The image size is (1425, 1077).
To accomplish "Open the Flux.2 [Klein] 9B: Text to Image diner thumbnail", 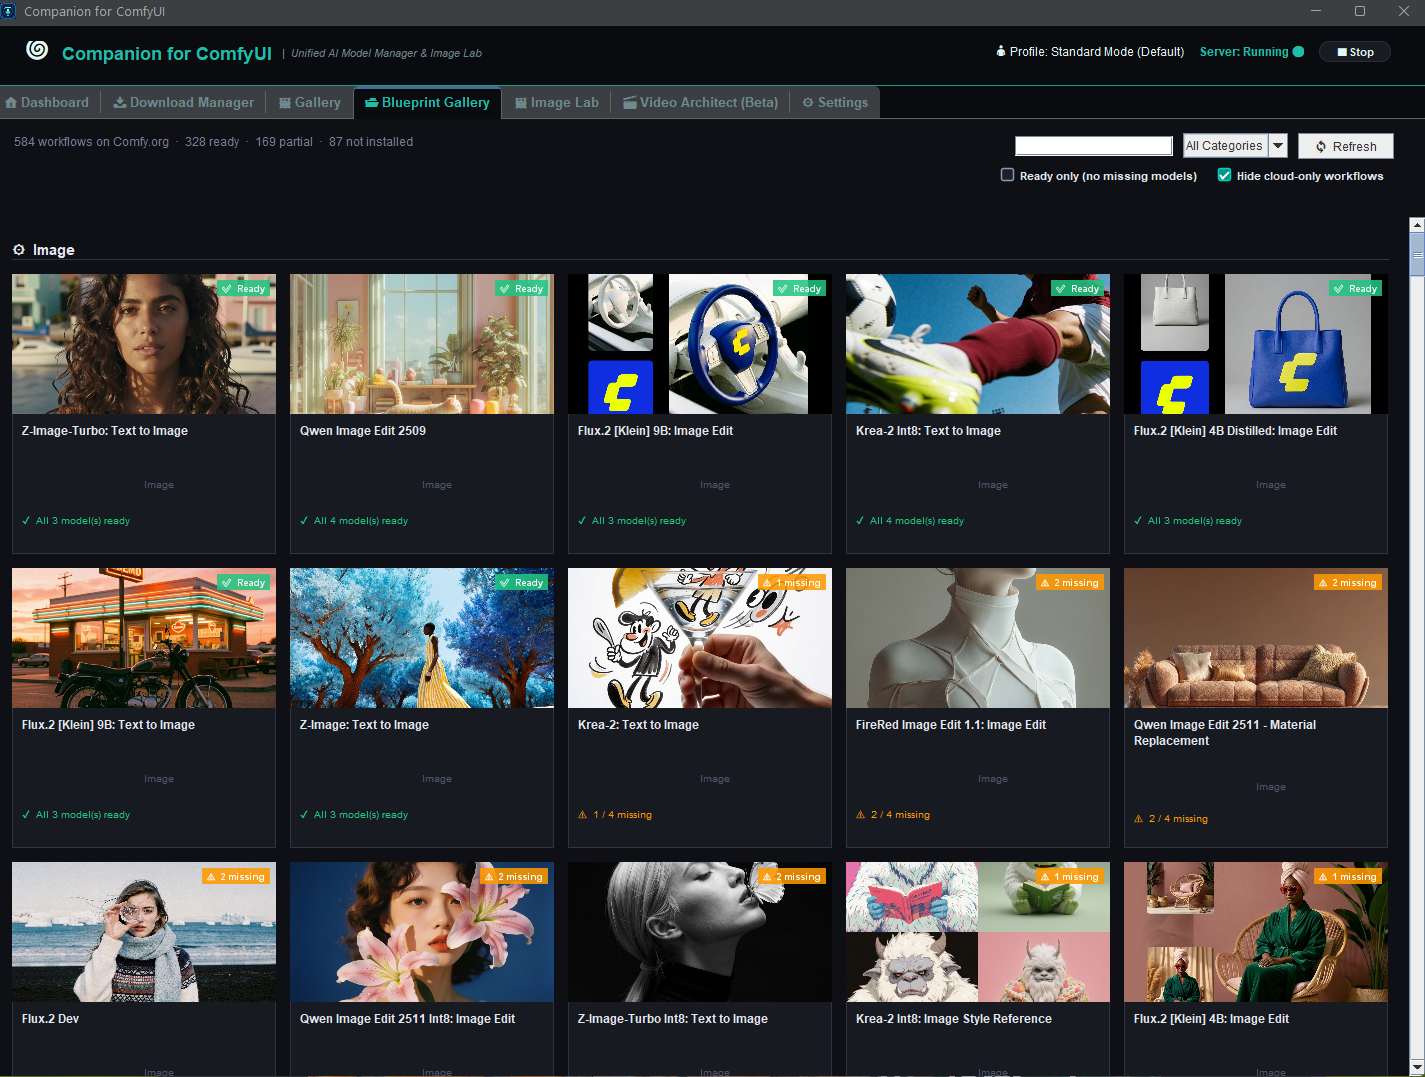I will pyautogui.click(x=144, y=638).
